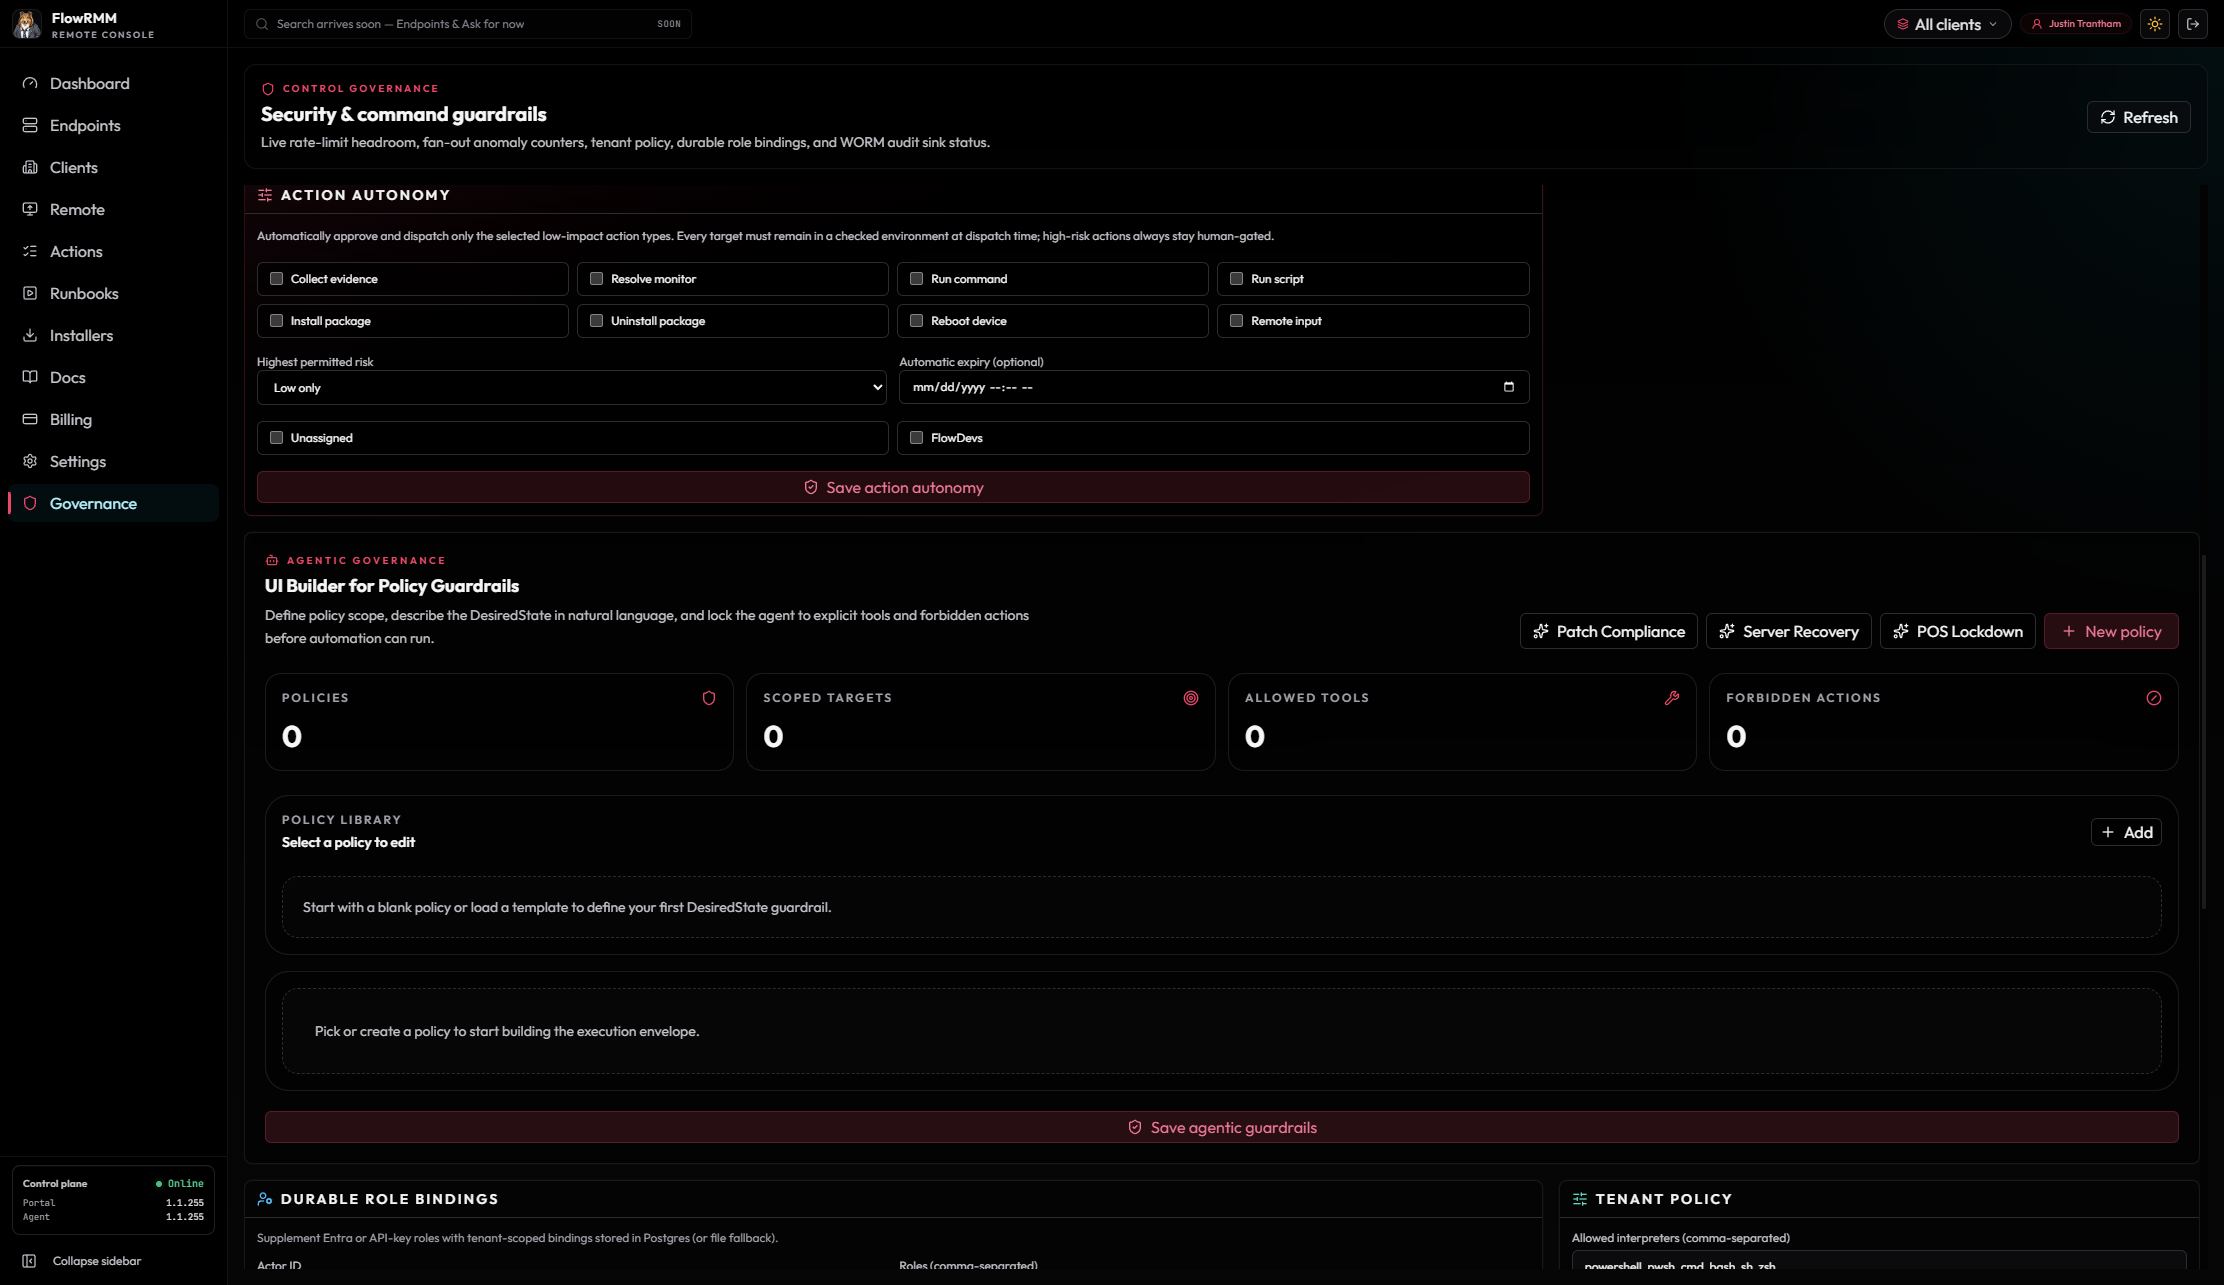Load the Patch Compliance template
The image size is (2224, 1285).
click(x=1609, y=631)
